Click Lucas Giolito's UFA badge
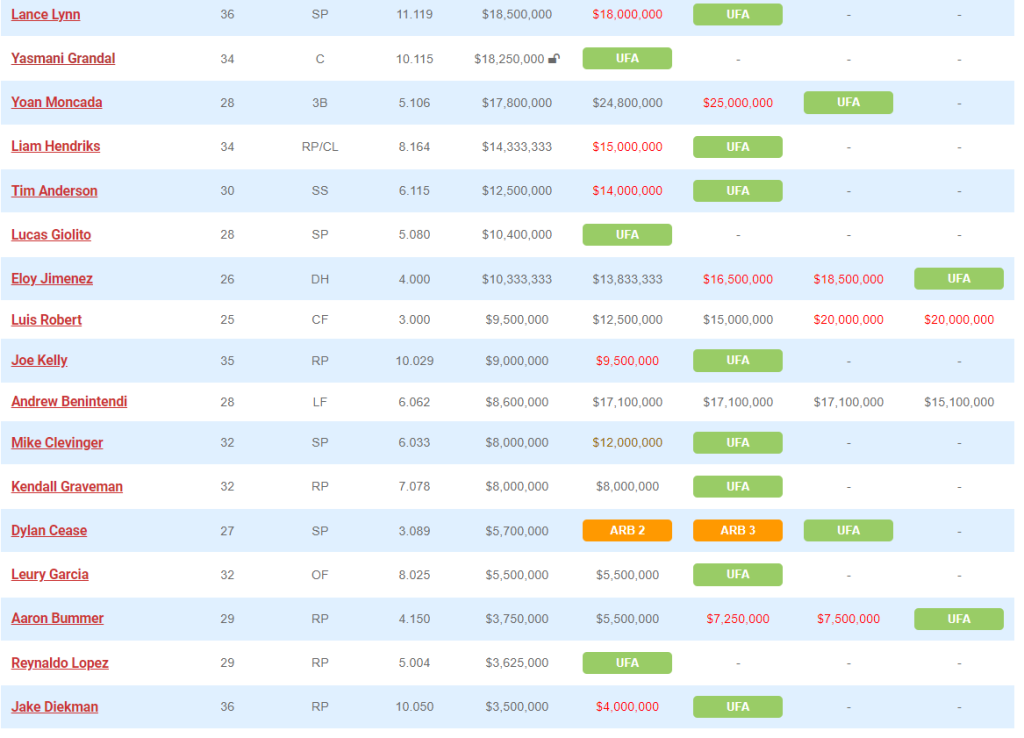1024x738 pixels. coord(627,234)
